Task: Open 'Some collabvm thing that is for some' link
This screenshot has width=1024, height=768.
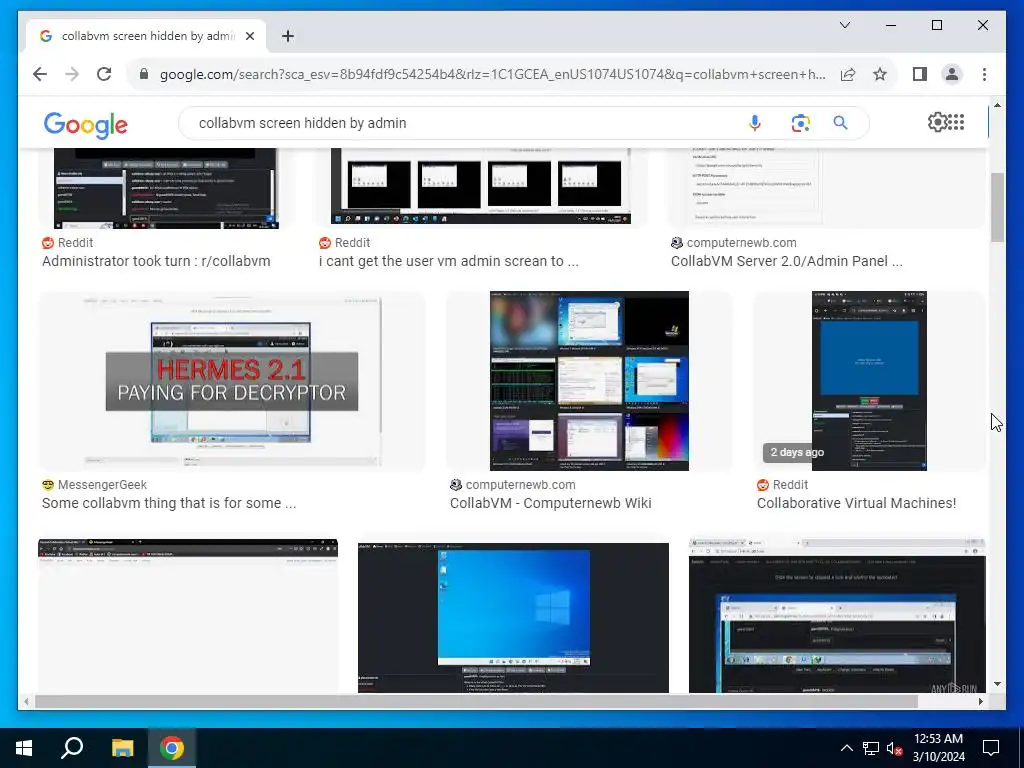Action: pos(168,504)
